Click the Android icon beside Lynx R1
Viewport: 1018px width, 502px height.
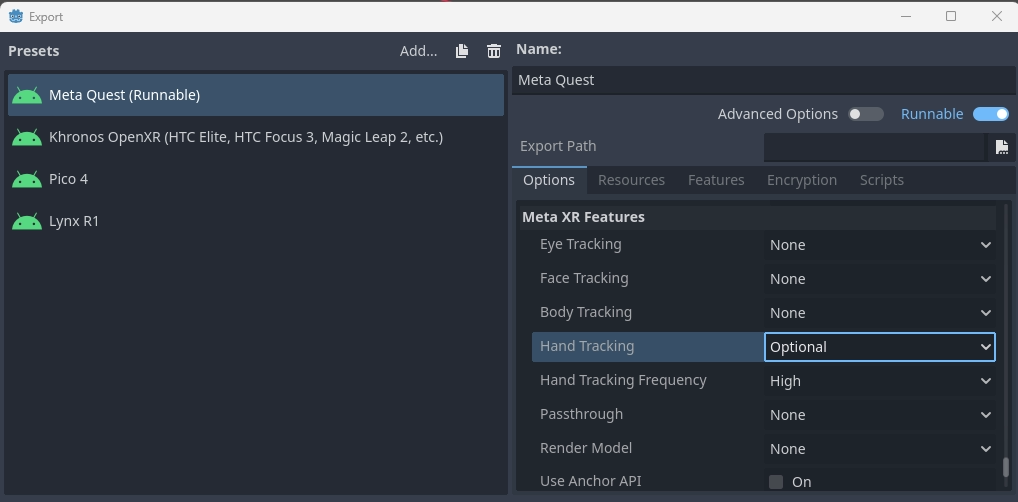(x=27, y=221)
